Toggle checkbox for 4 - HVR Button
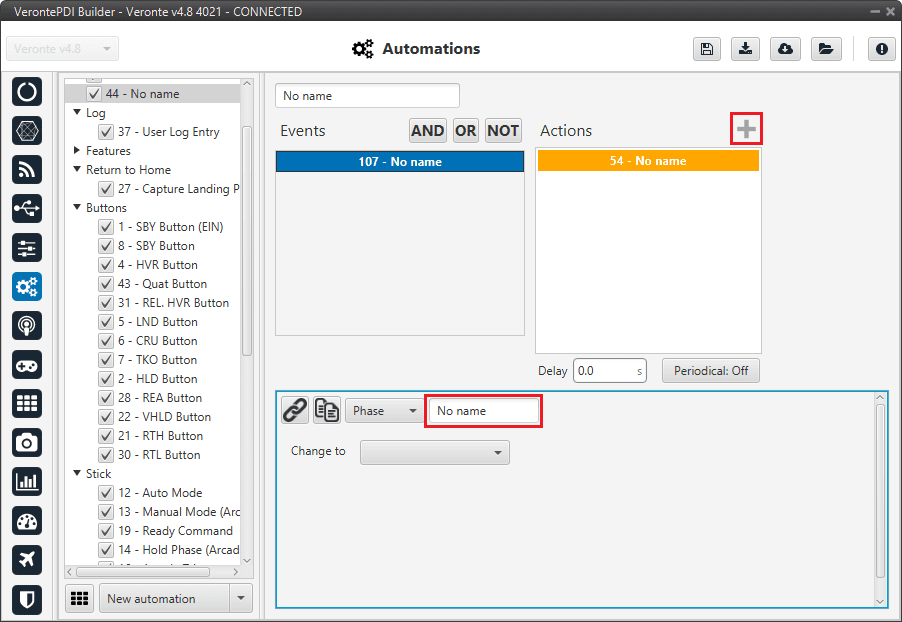The width and height of the screenshot is (902, 622). pyautogui.click(x=106, y=265)
